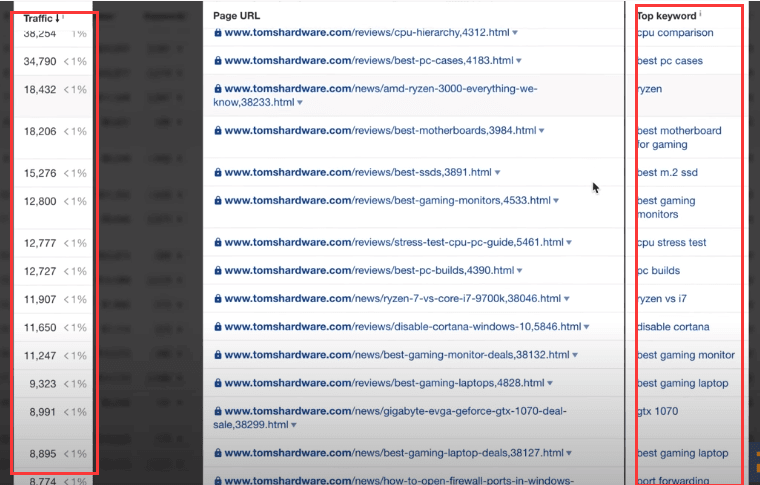Select the 'pc builds' keyword

[x=659, y=270]
